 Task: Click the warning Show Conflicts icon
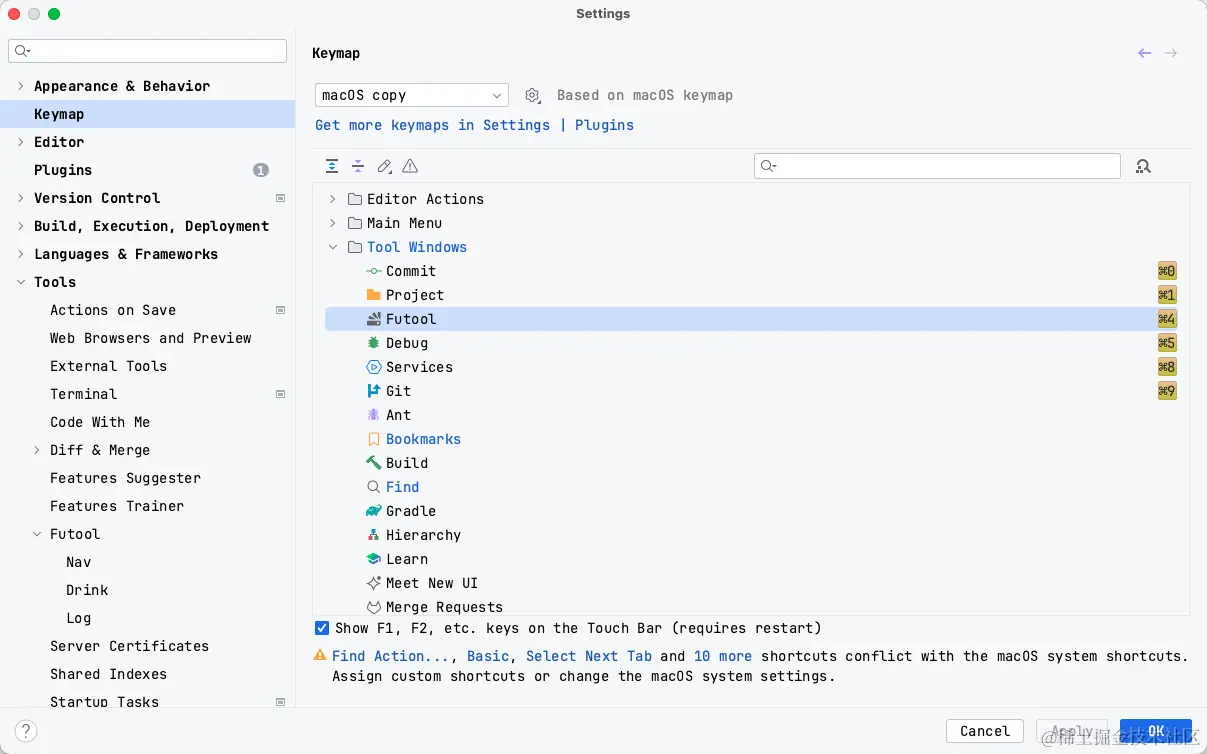click(410, 166)
